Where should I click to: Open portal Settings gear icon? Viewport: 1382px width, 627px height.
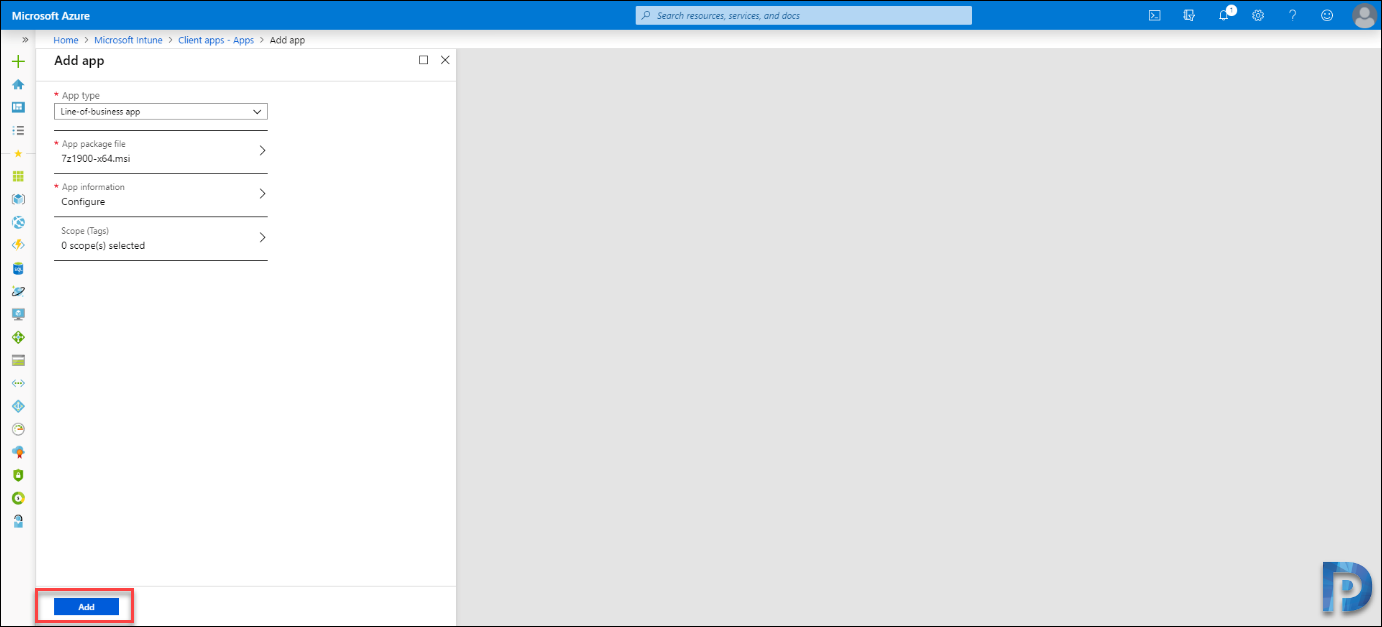click(x=1258, y=15)
